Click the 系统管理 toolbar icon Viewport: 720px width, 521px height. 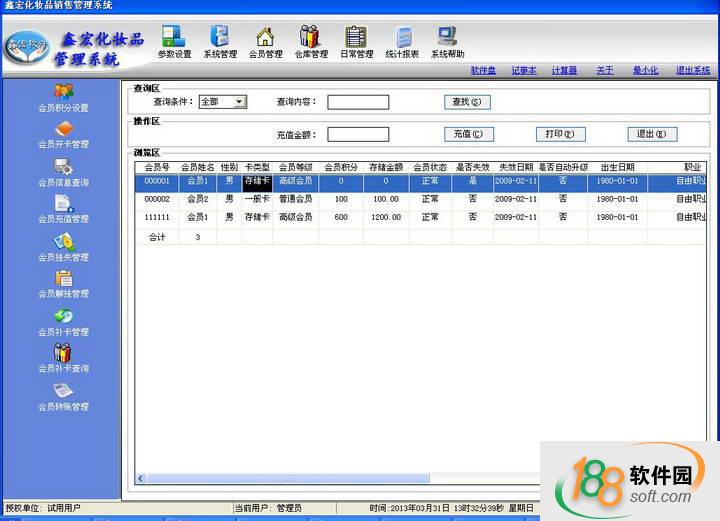[x=219, y=40]
